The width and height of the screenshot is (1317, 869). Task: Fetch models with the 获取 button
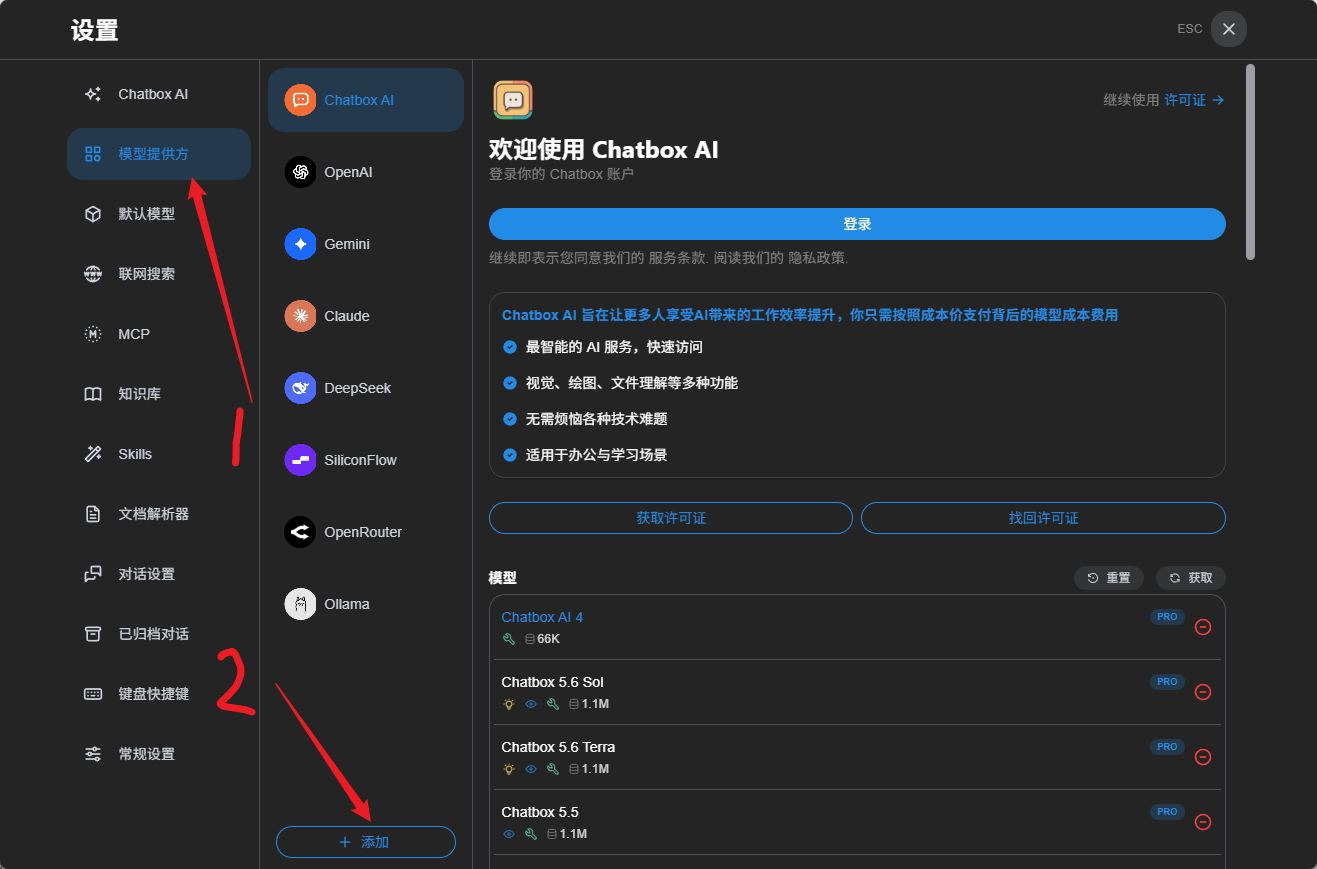[x=1191, y=578]
